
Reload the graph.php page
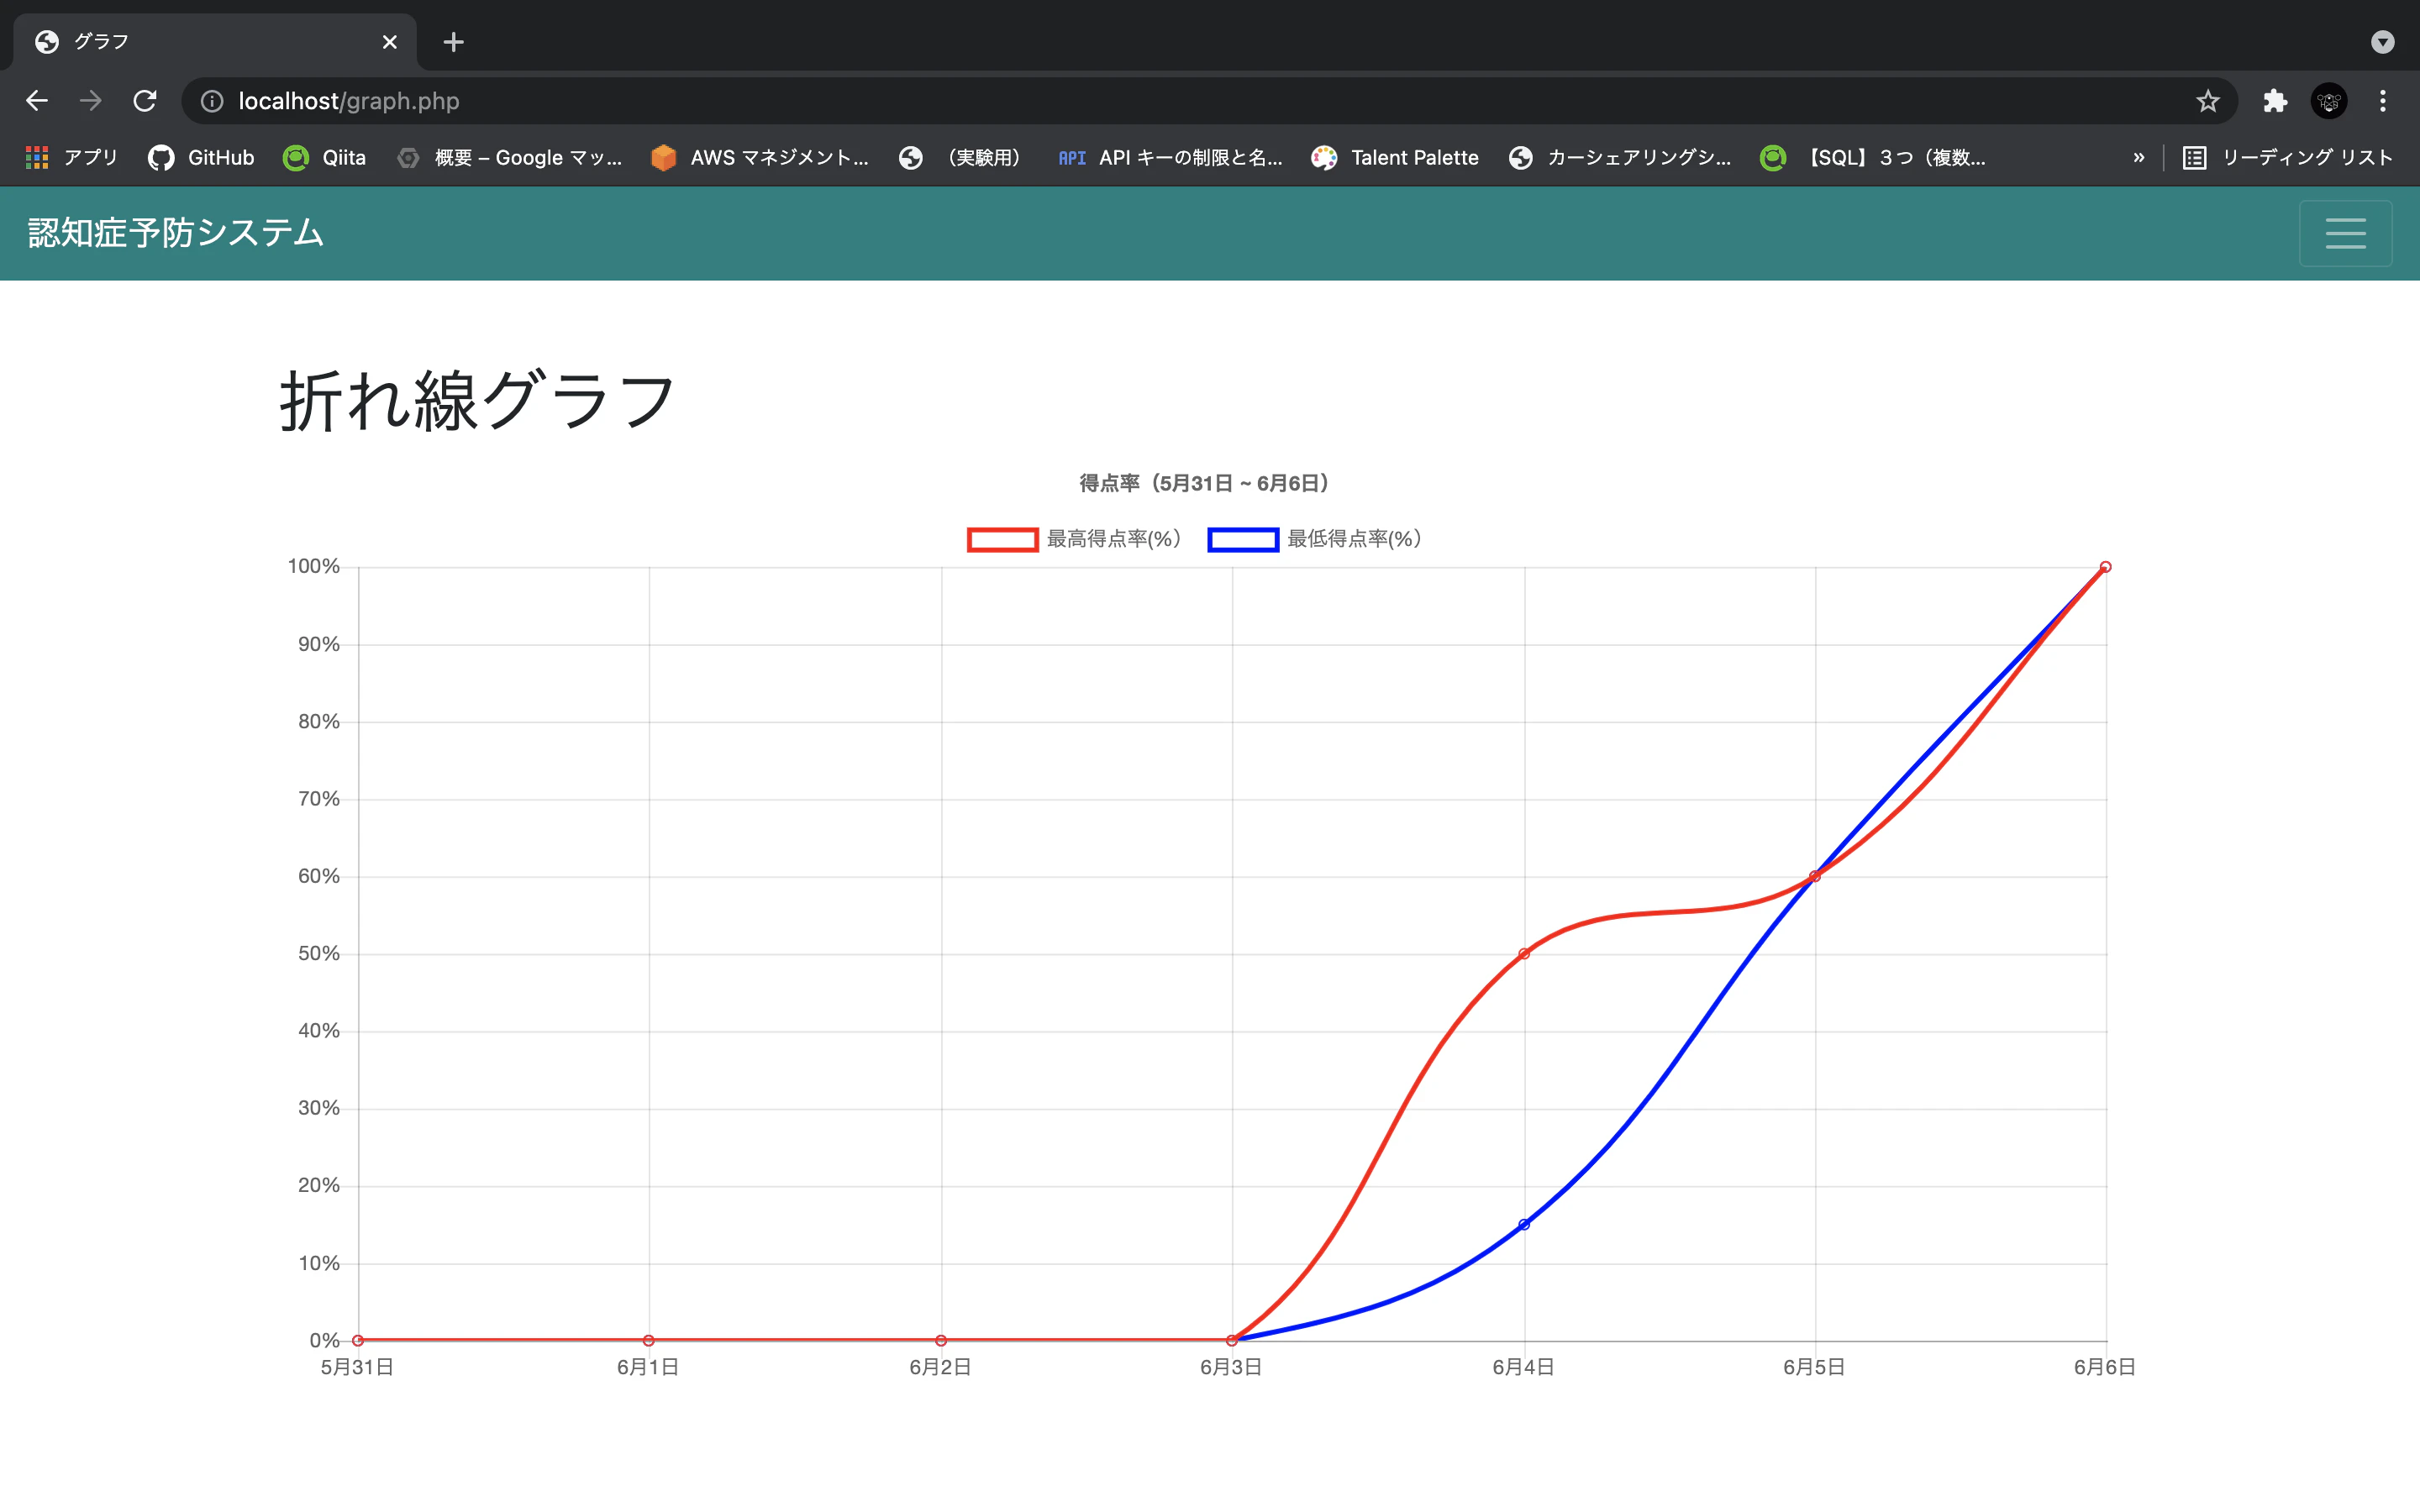145,101
